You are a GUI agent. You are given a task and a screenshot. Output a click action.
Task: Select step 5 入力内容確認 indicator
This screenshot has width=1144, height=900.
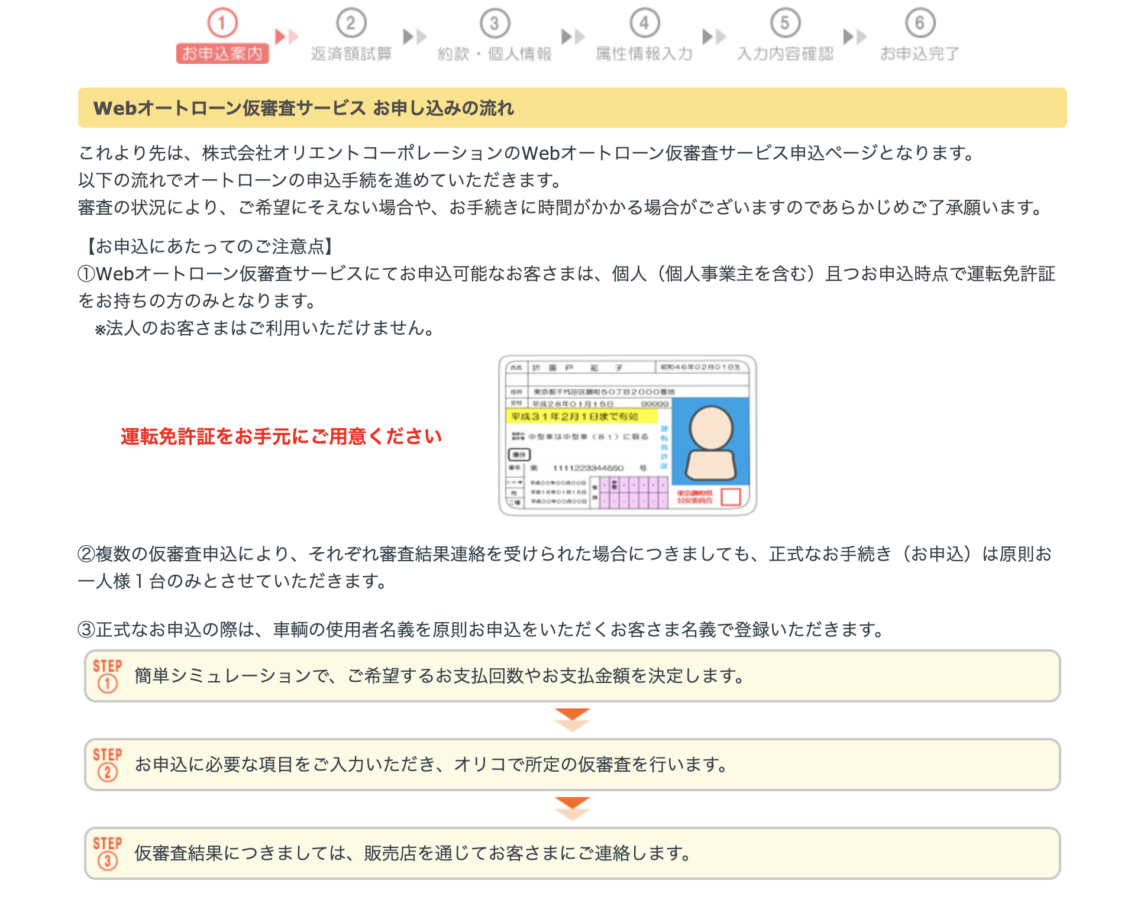(785, 36)
